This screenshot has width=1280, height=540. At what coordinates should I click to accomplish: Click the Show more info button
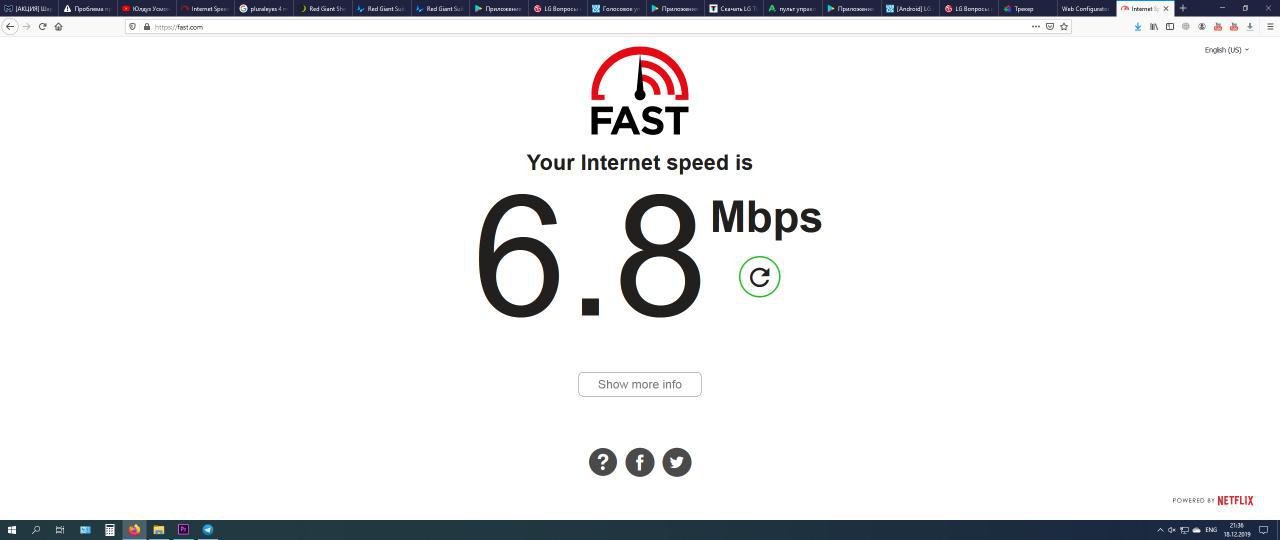640,384
